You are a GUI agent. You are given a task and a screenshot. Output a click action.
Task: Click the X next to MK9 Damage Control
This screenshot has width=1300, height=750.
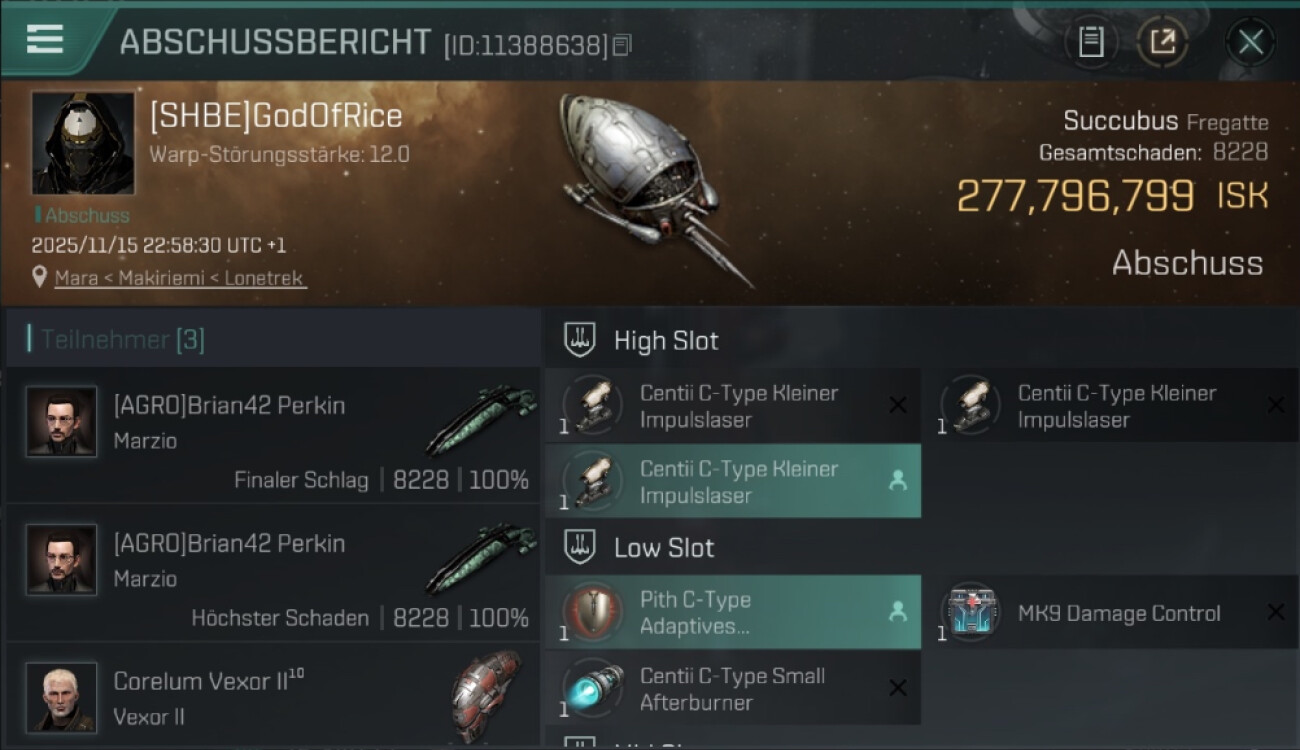(x=1275, y=612)
